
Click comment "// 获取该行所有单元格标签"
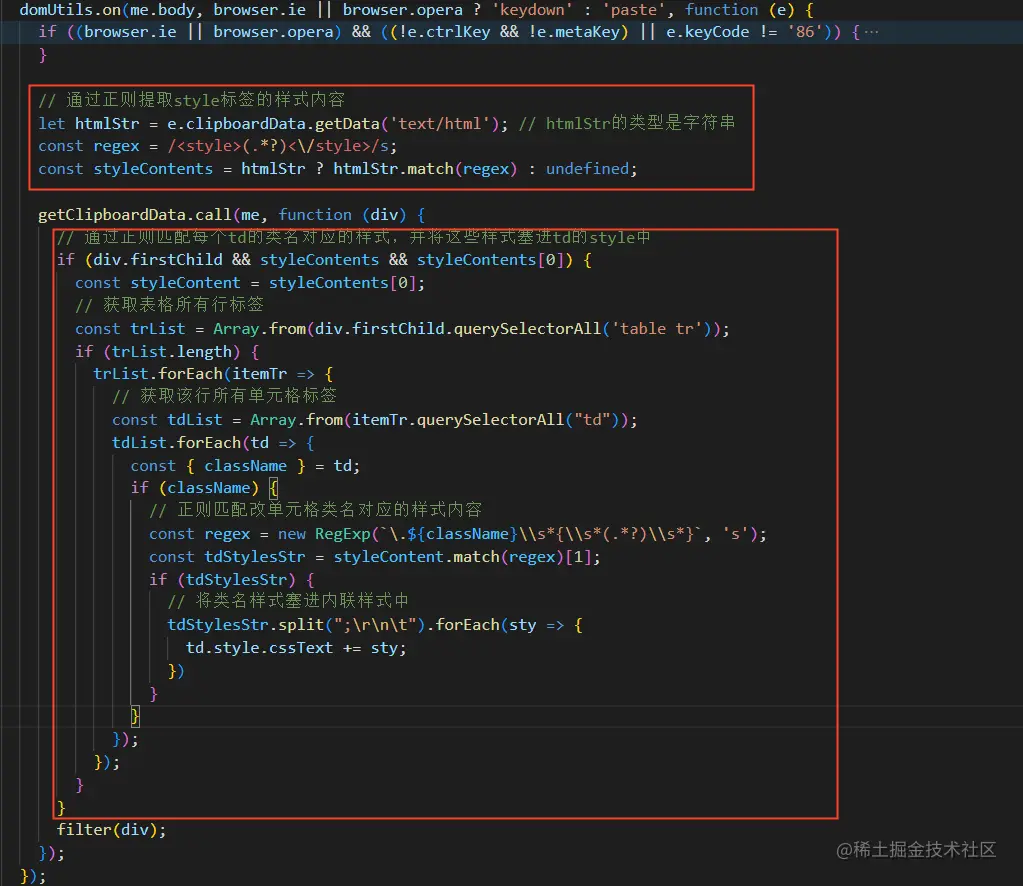point(224,395)
